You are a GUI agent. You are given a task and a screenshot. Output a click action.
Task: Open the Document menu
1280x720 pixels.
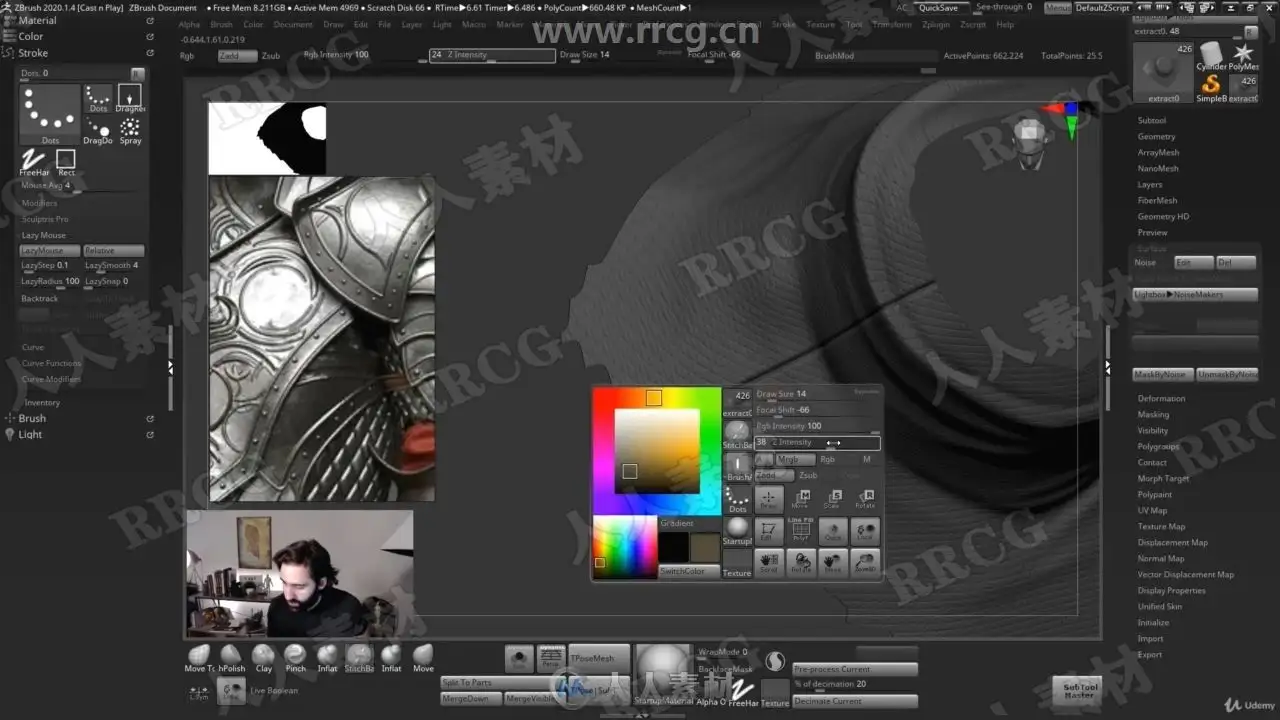(x=293, y=24)
